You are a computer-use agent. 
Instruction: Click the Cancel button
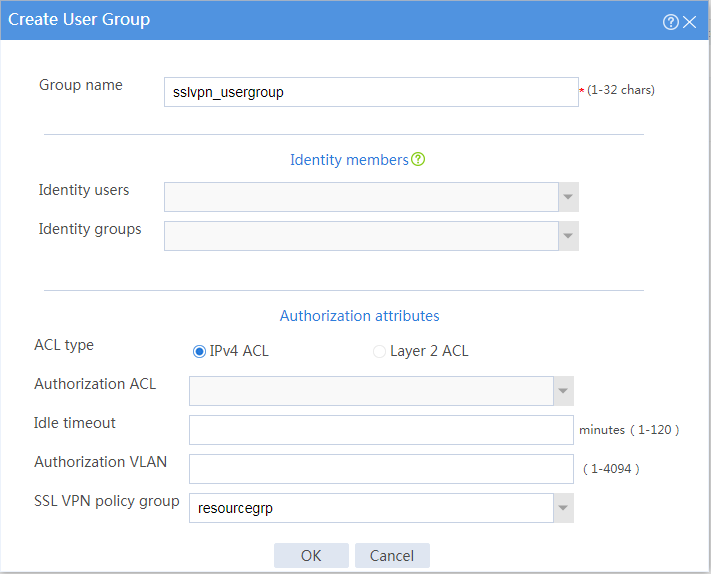392,555
